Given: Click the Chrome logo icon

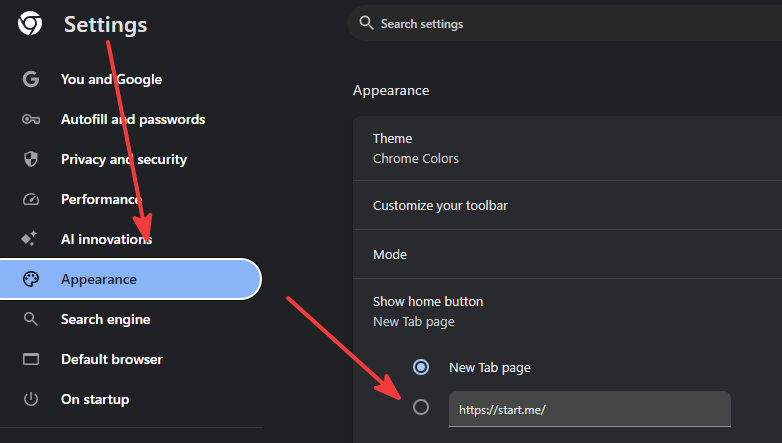Looking at the screenshot, I should [x=30, y=23].
